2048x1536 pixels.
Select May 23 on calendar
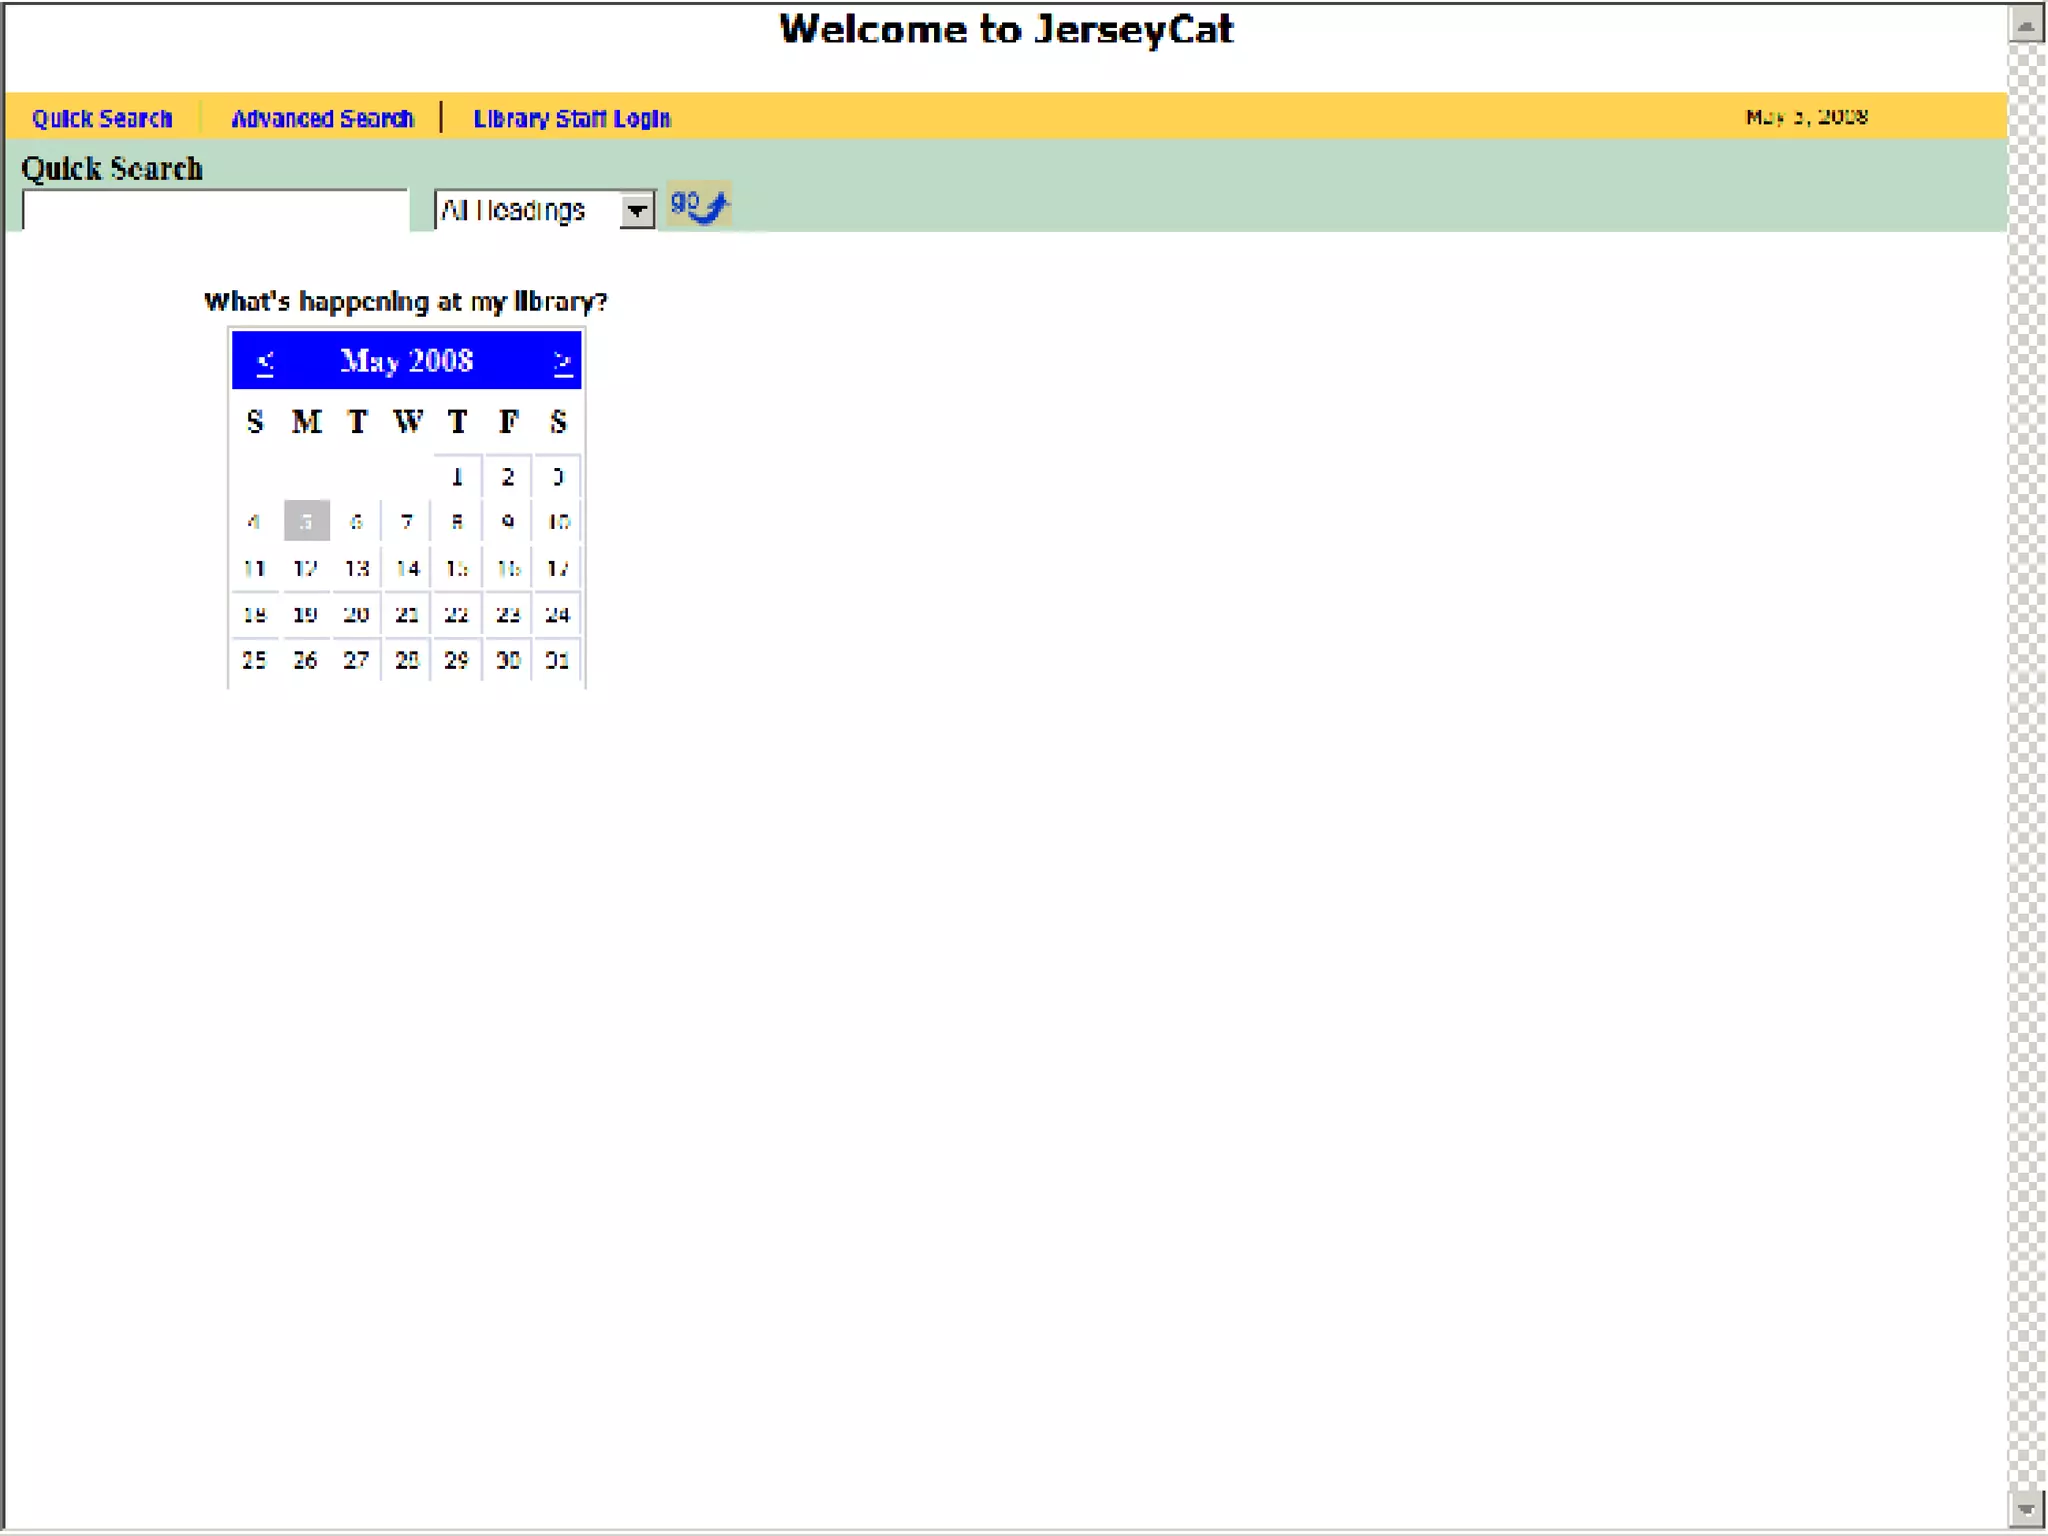pos(508,614)
